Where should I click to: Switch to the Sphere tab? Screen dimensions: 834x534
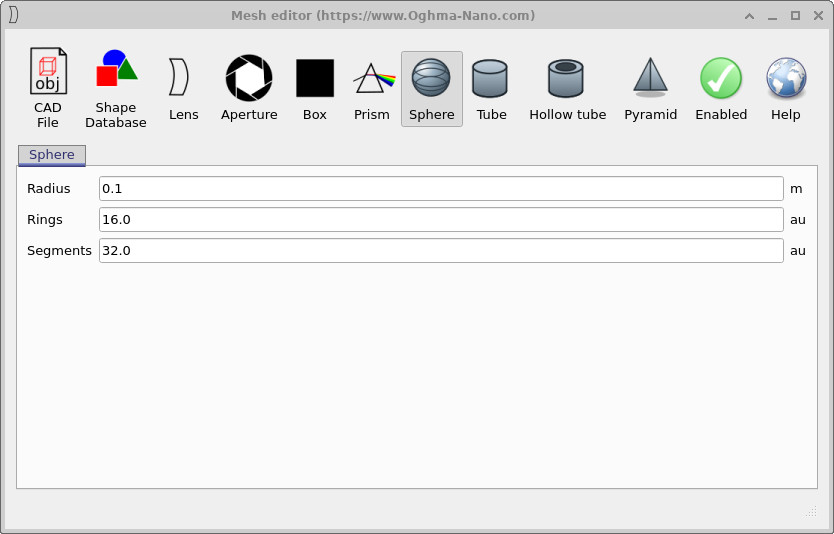click(x=52, y=155)
